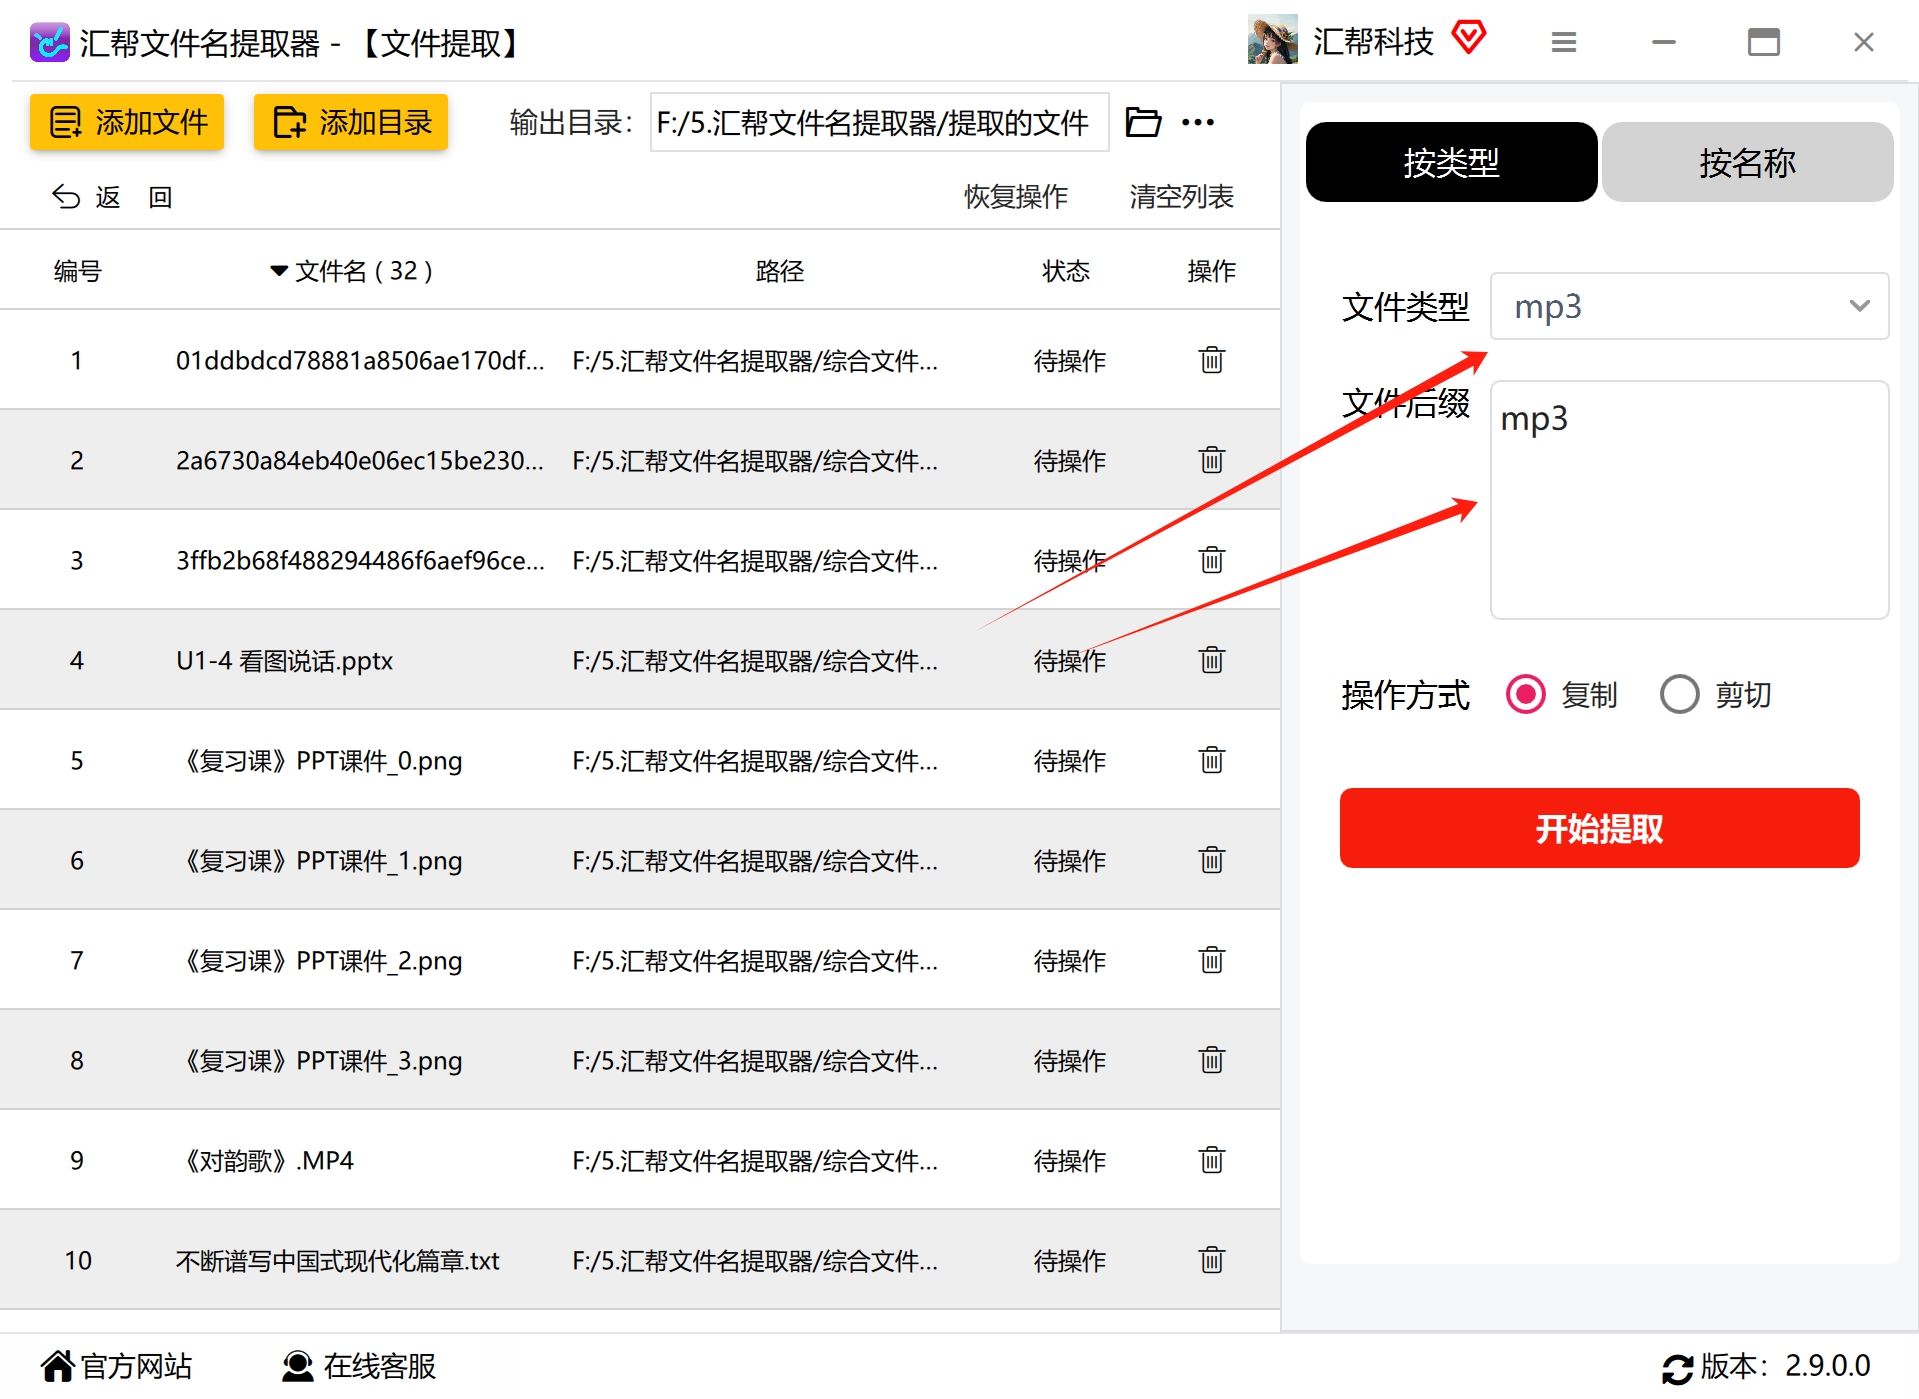The width and height of the screenshot is (1919, 1399).
Task: Click 清空列表 button
Action: pos(1181,196)
